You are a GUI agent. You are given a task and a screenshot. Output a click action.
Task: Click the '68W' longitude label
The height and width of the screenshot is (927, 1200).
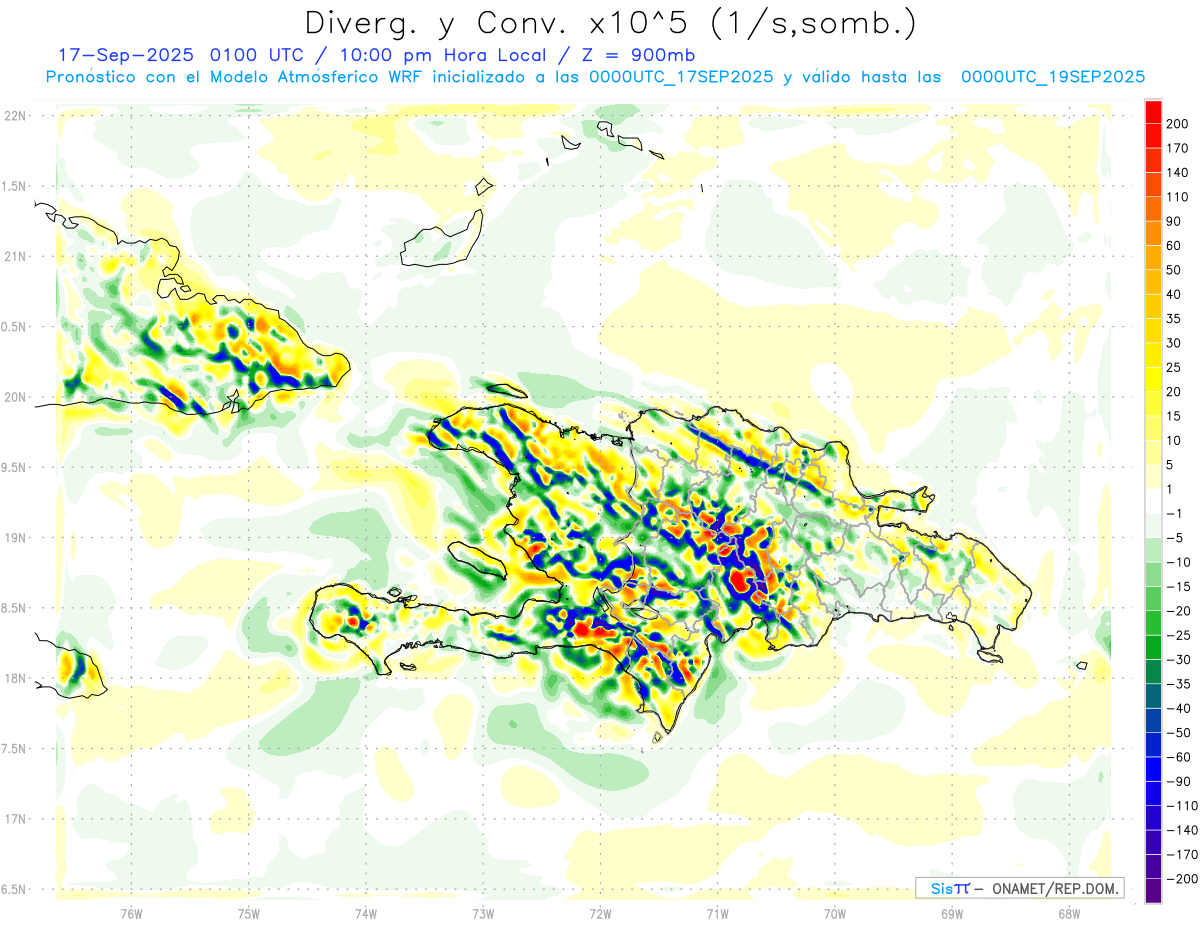(1069, 914)
